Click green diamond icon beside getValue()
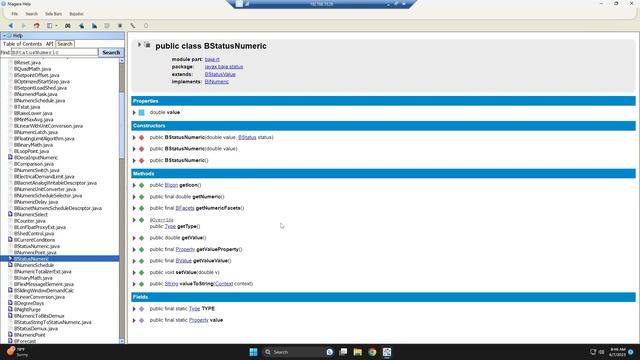 142,238
